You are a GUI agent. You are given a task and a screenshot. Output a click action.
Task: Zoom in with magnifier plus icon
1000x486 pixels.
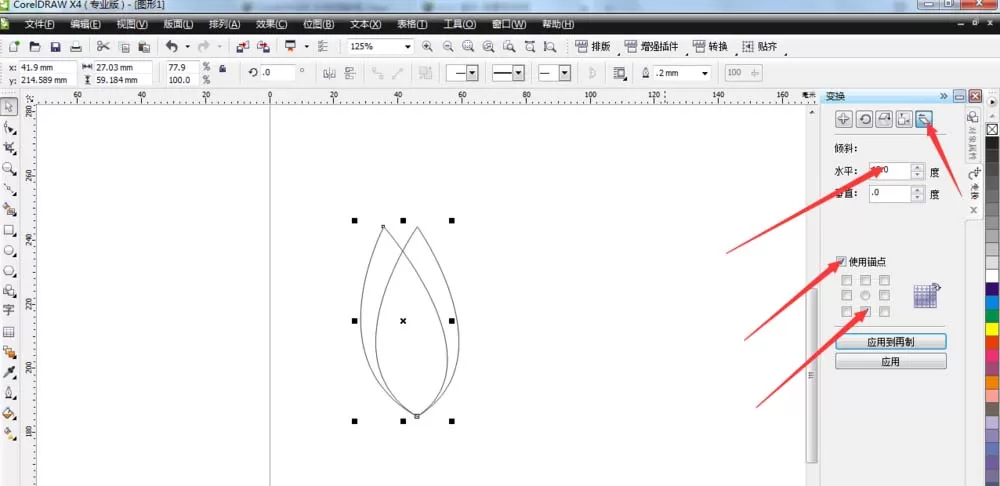click(x=427, y=47)
